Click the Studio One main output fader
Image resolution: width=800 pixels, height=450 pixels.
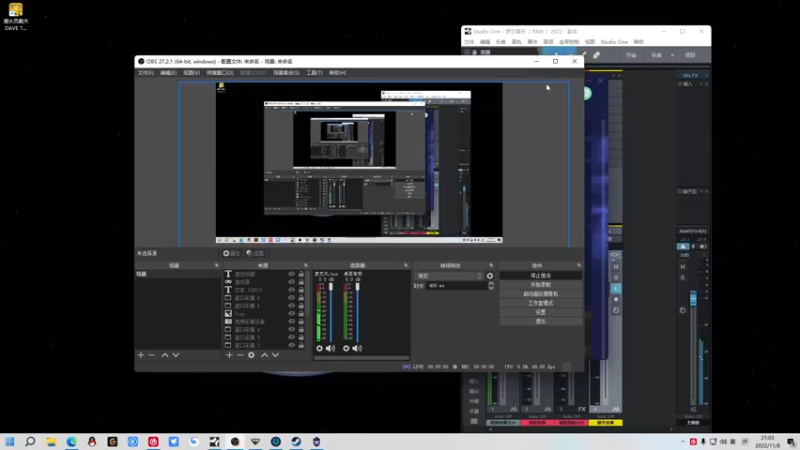pos(693,298)
